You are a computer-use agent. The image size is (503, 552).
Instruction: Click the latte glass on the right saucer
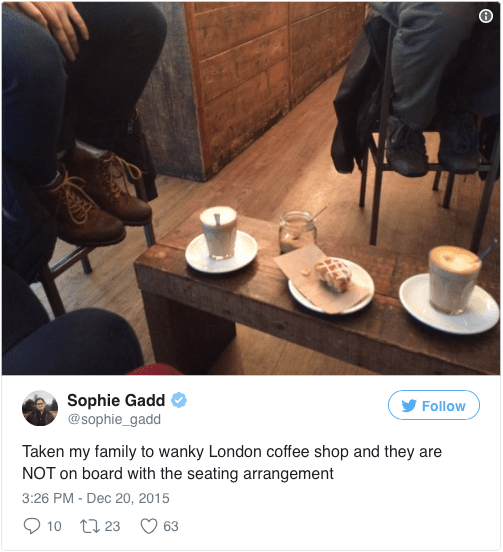[454, 280]
